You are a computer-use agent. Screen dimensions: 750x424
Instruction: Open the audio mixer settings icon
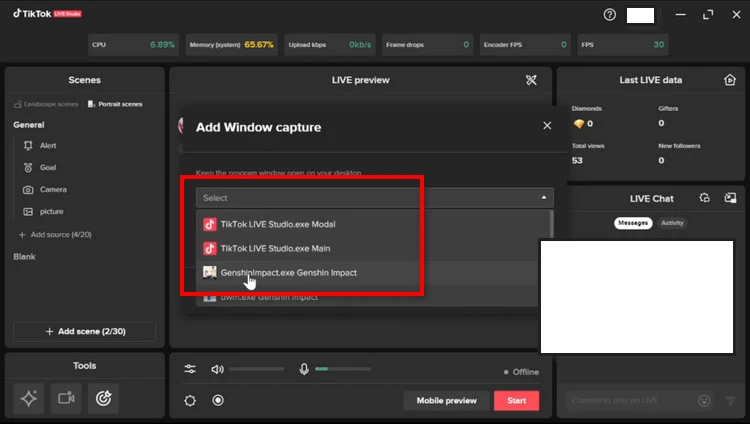pyautogui.click(x=190, y=369)
